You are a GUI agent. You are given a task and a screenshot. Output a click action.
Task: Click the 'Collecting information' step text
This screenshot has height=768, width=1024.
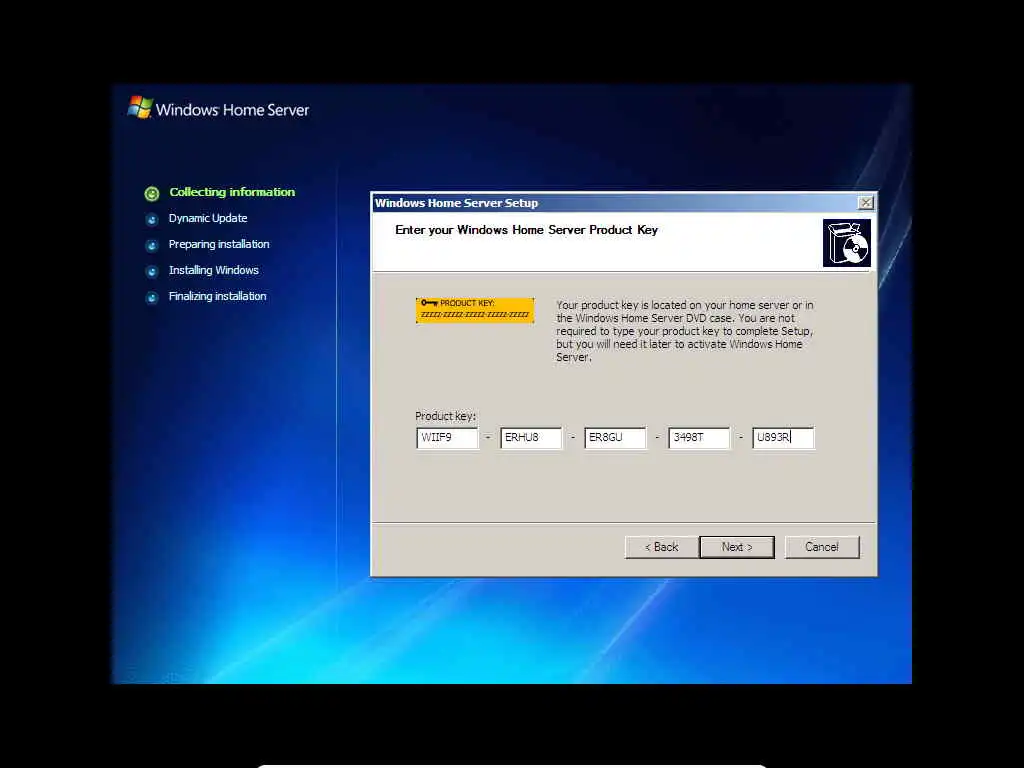click(232, 192)
